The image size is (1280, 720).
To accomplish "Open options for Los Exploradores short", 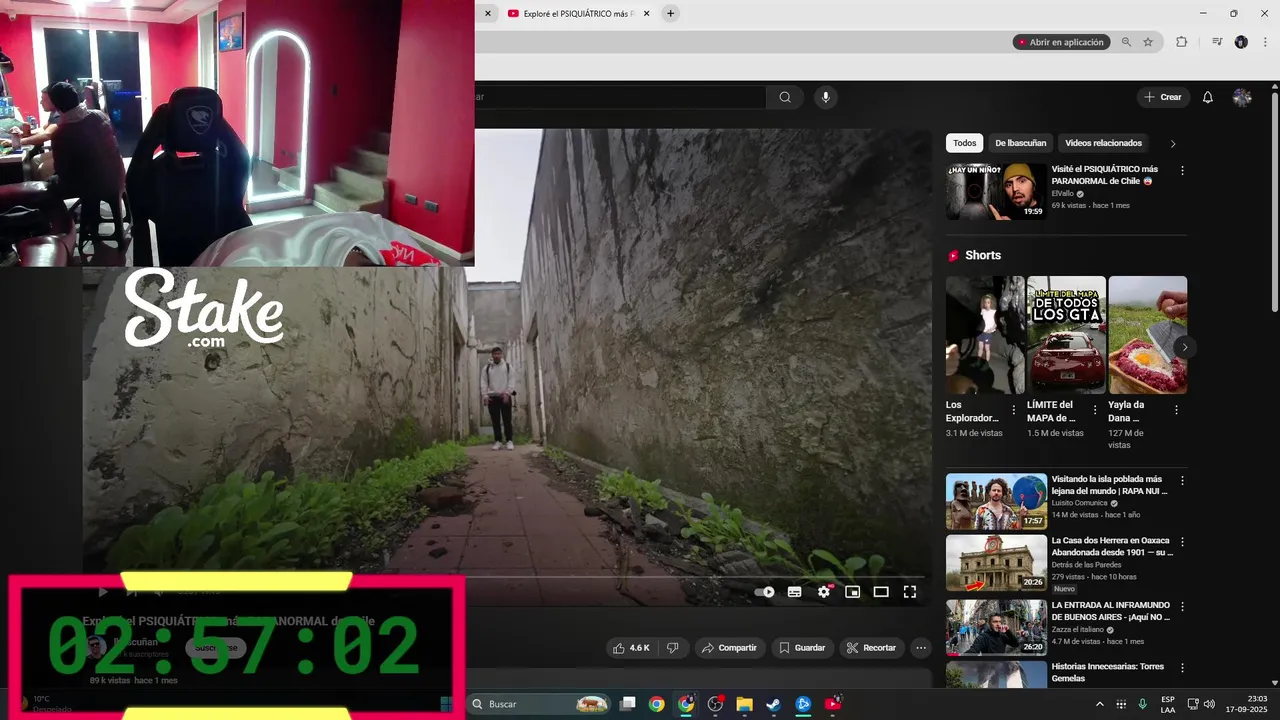I will pyautogui.click(x=1014, y=410).
